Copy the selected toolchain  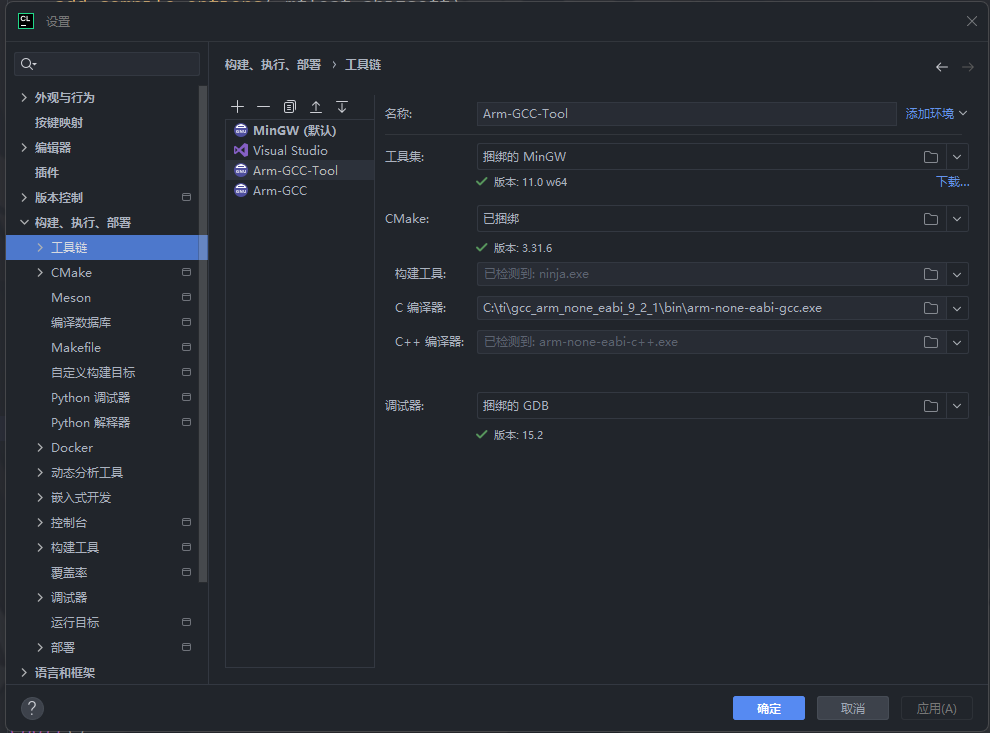[290, 107]
